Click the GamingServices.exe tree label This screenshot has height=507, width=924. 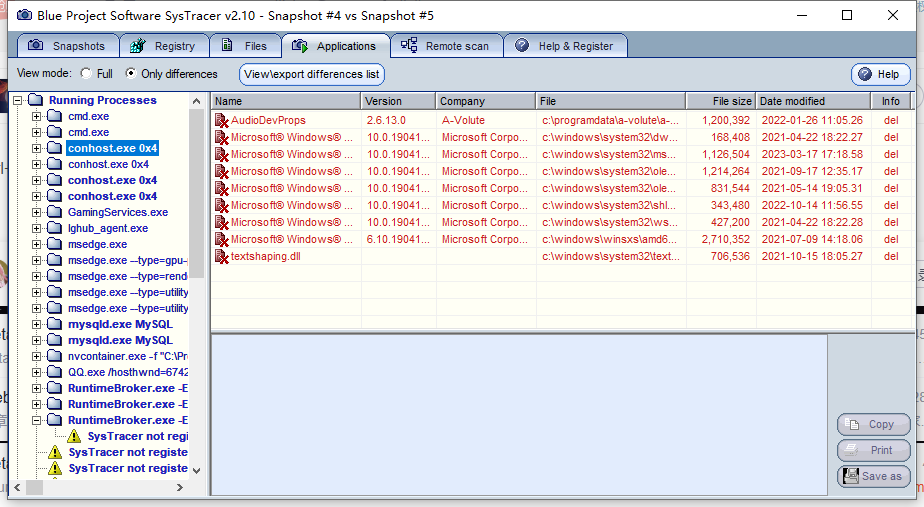coord(118,212)
